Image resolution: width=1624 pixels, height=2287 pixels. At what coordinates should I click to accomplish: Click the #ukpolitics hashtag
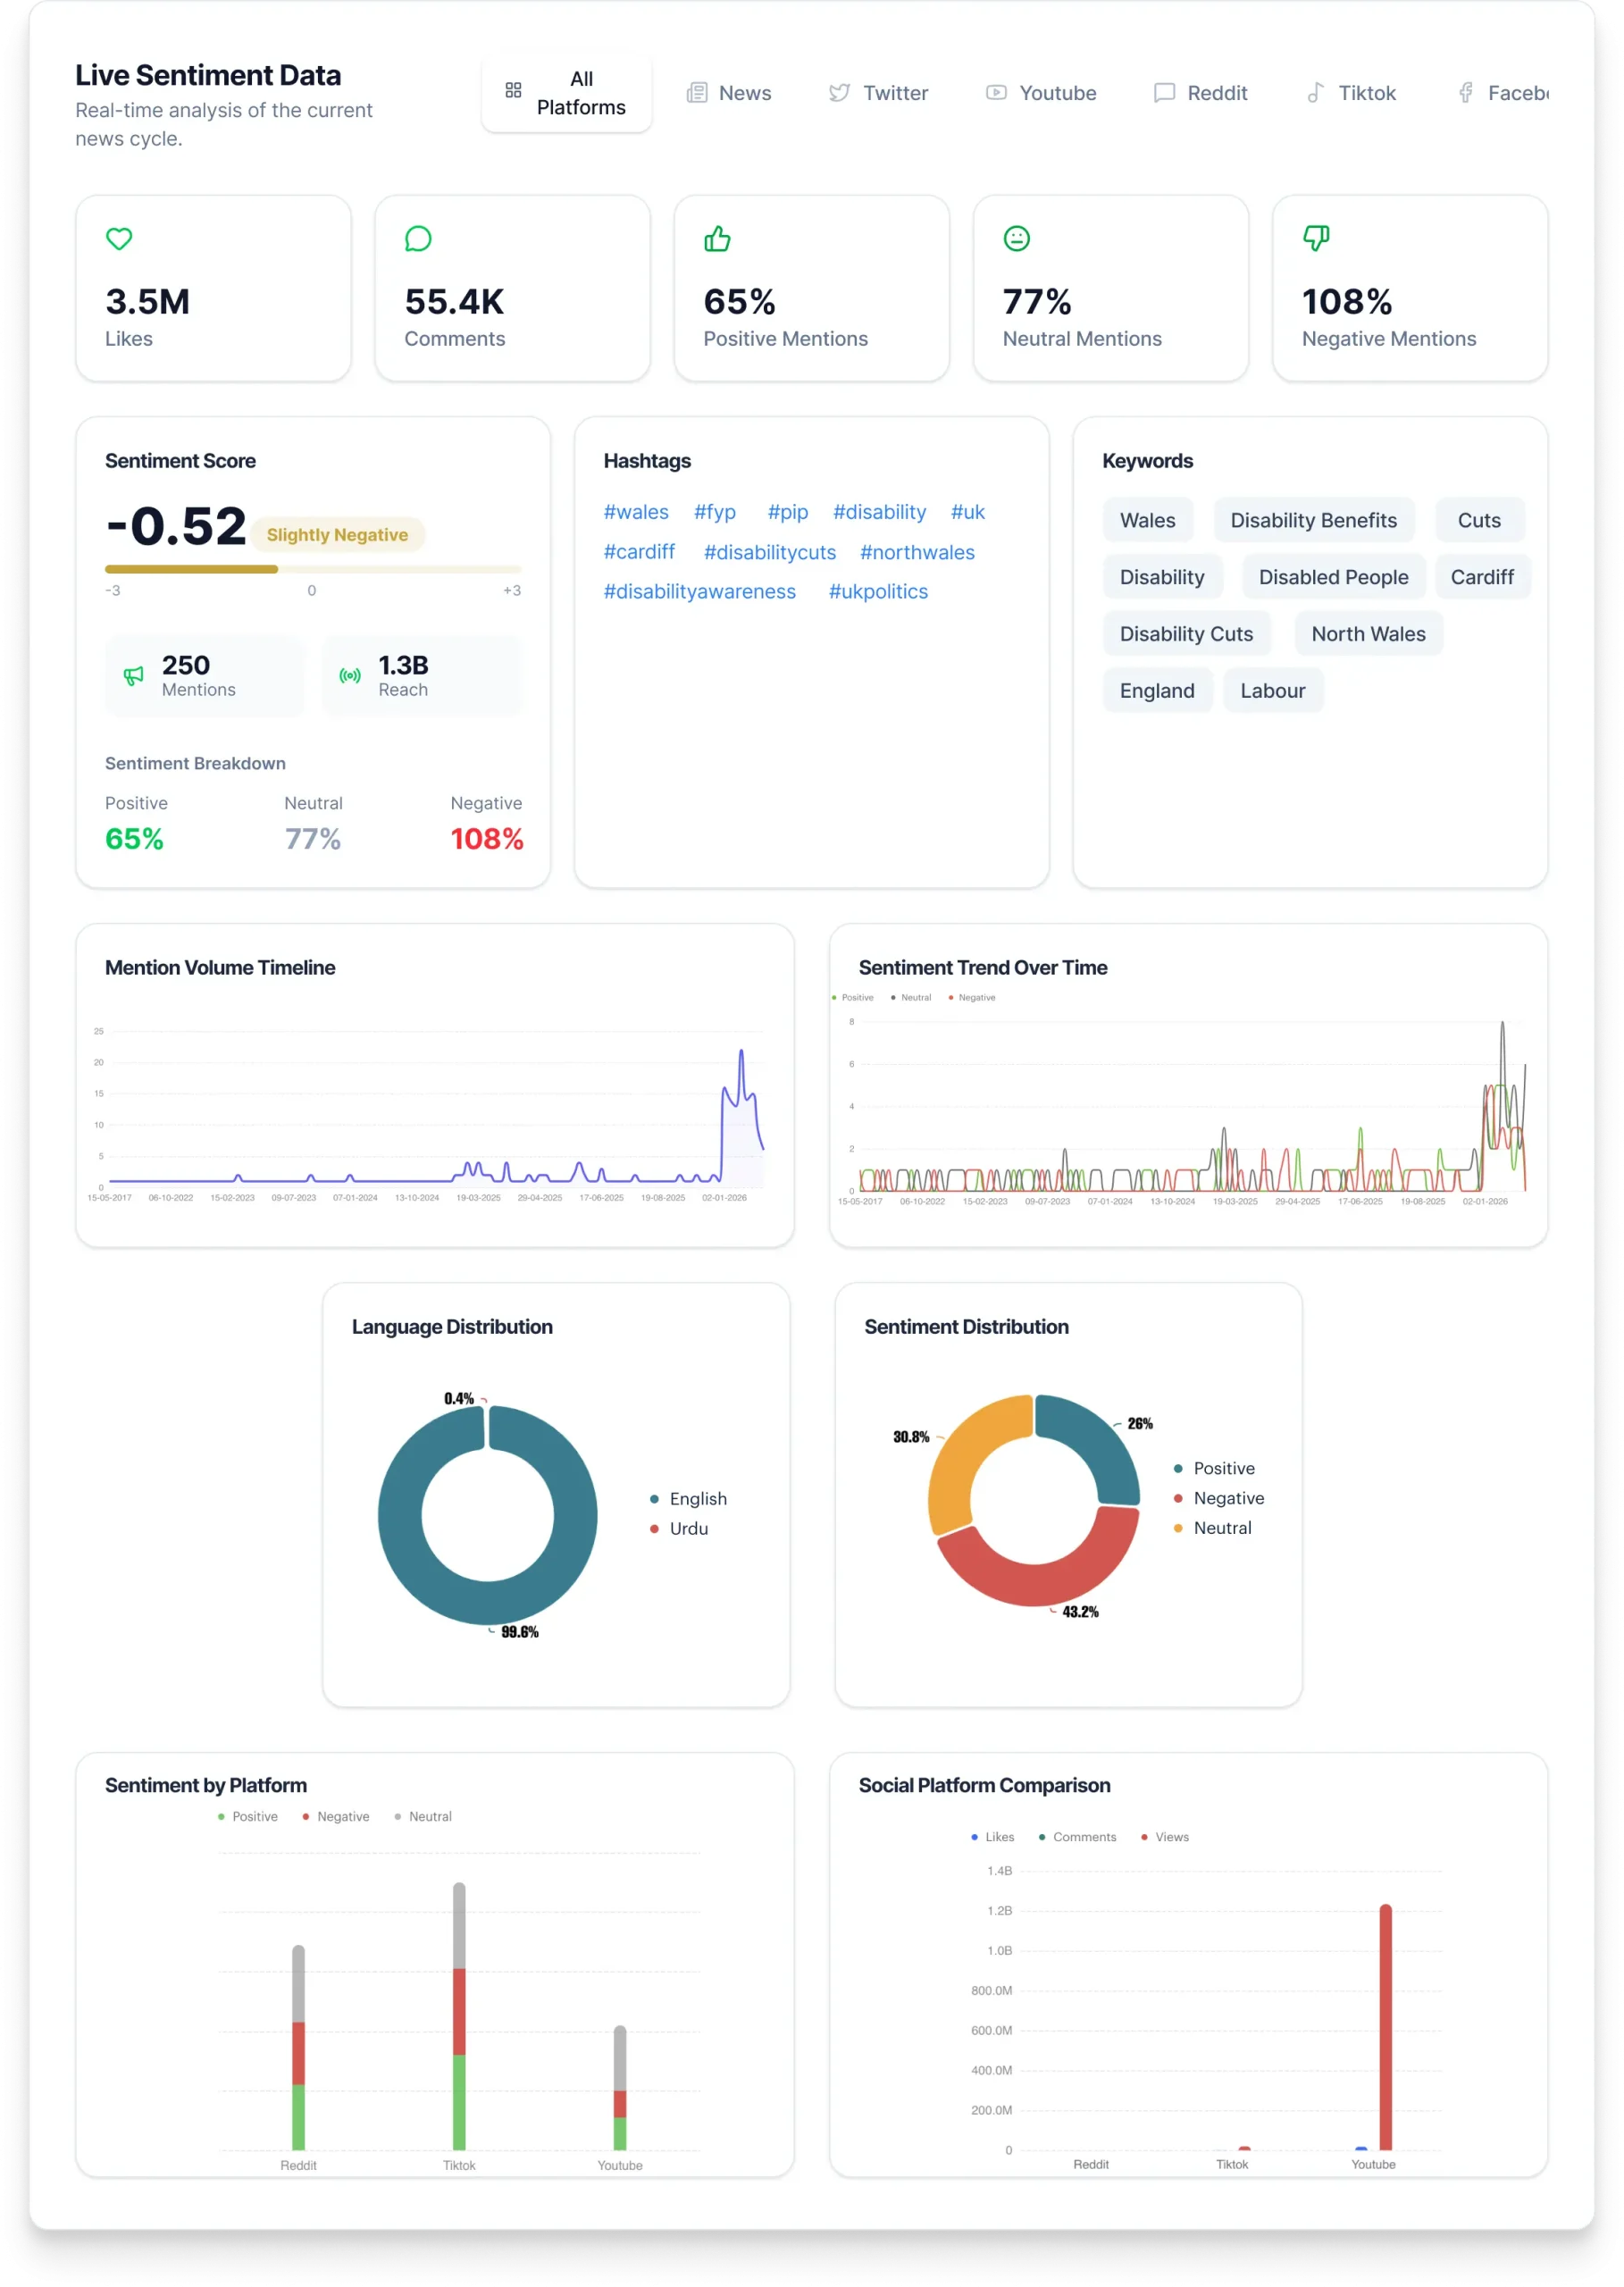coord(877,591)
